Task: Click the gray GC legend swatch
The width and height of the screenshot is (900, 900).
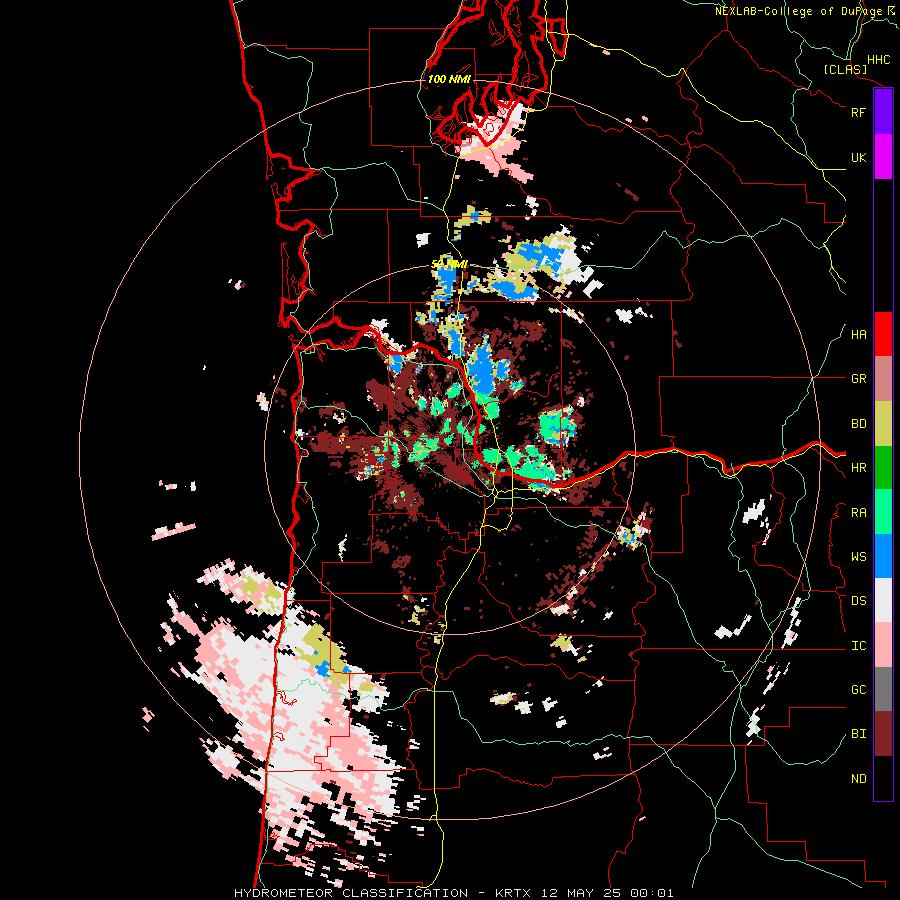Action: pos(883,689)
